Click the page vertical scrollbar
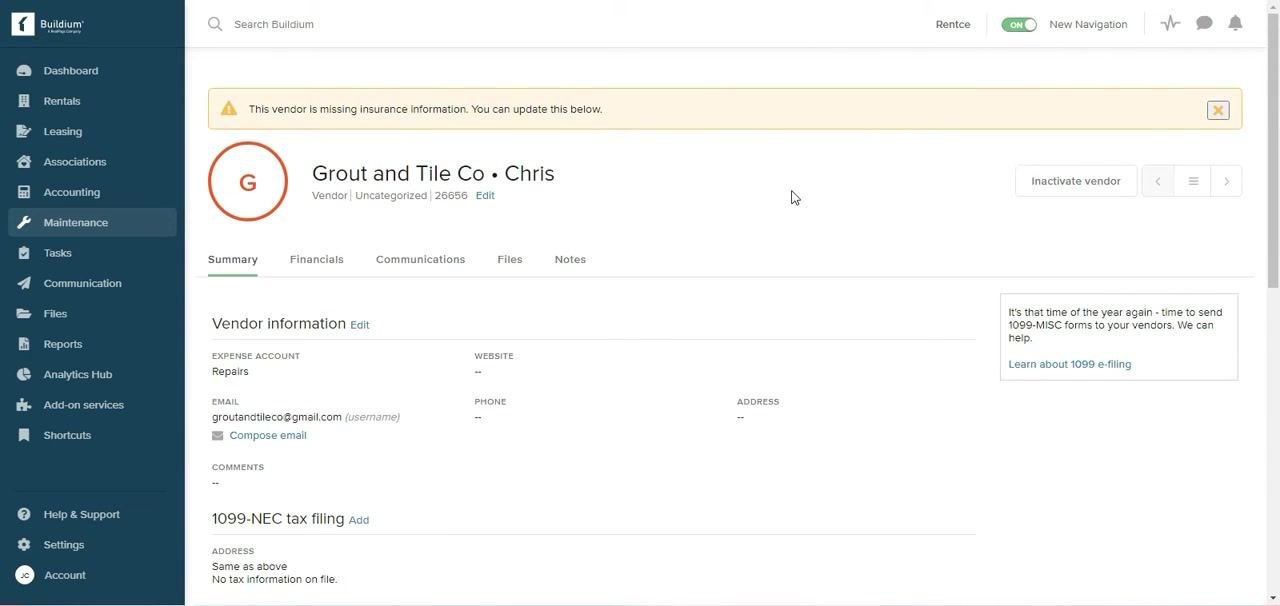This screenshot has width=1280, height=606. point(1273,150)
